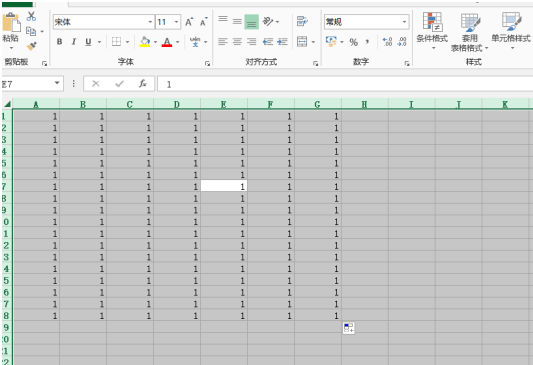
Task: Increase font size with large A
Action: tap(189, 22)
